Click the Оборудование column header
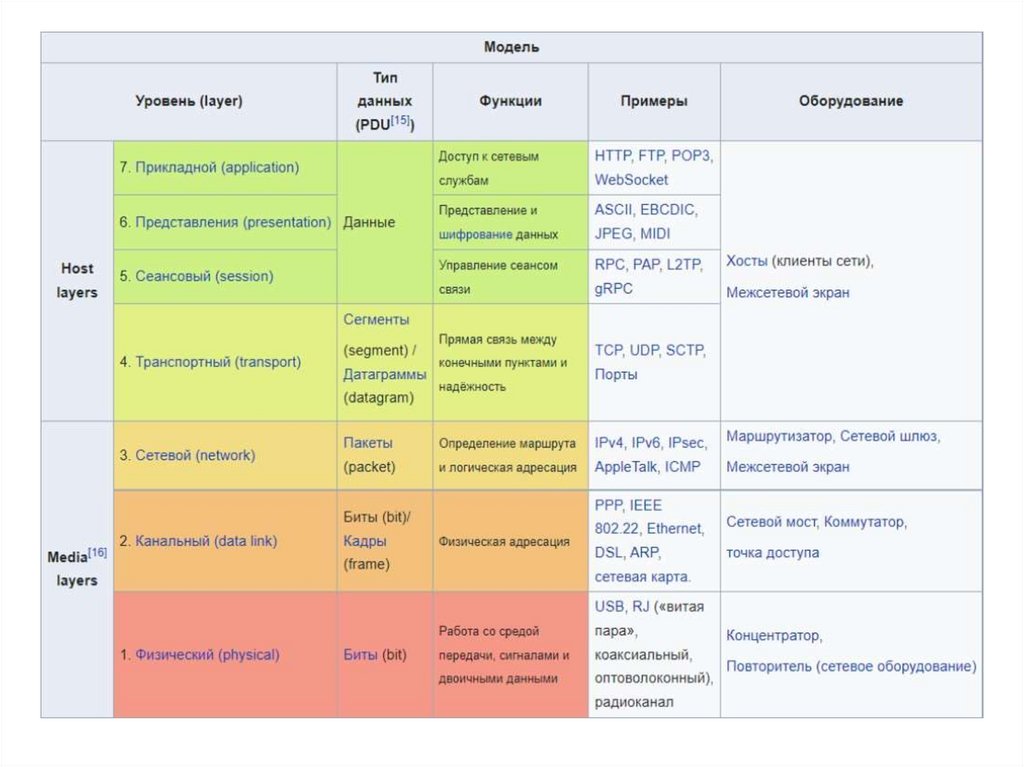 [851, 101]
